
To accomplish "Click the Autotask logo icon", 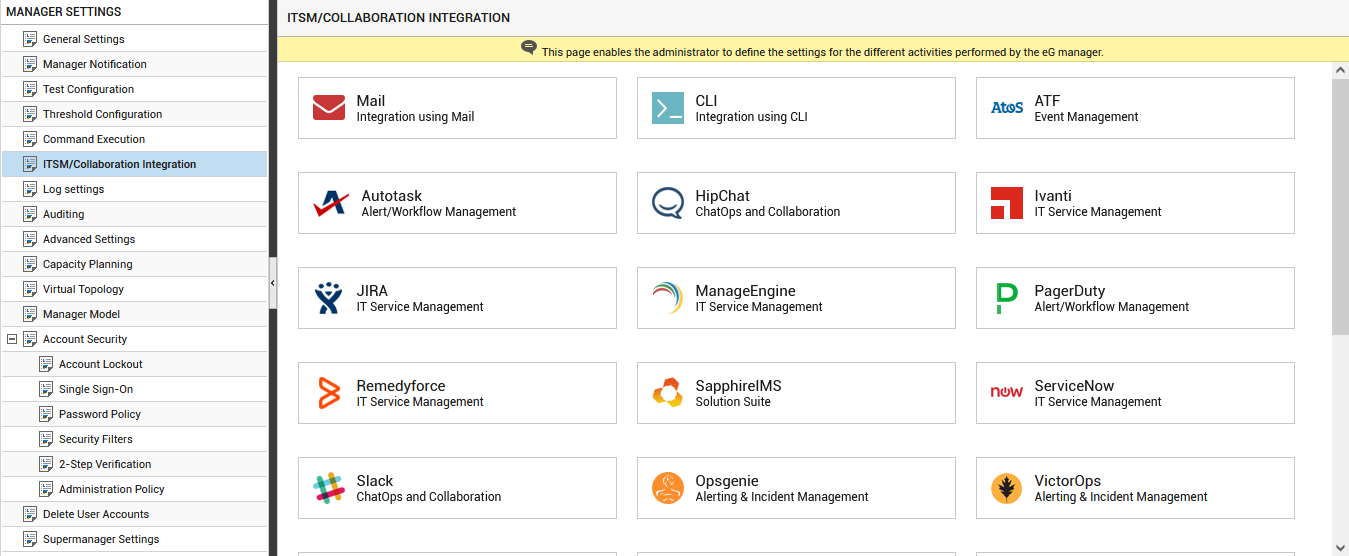I will pos(331,203).
